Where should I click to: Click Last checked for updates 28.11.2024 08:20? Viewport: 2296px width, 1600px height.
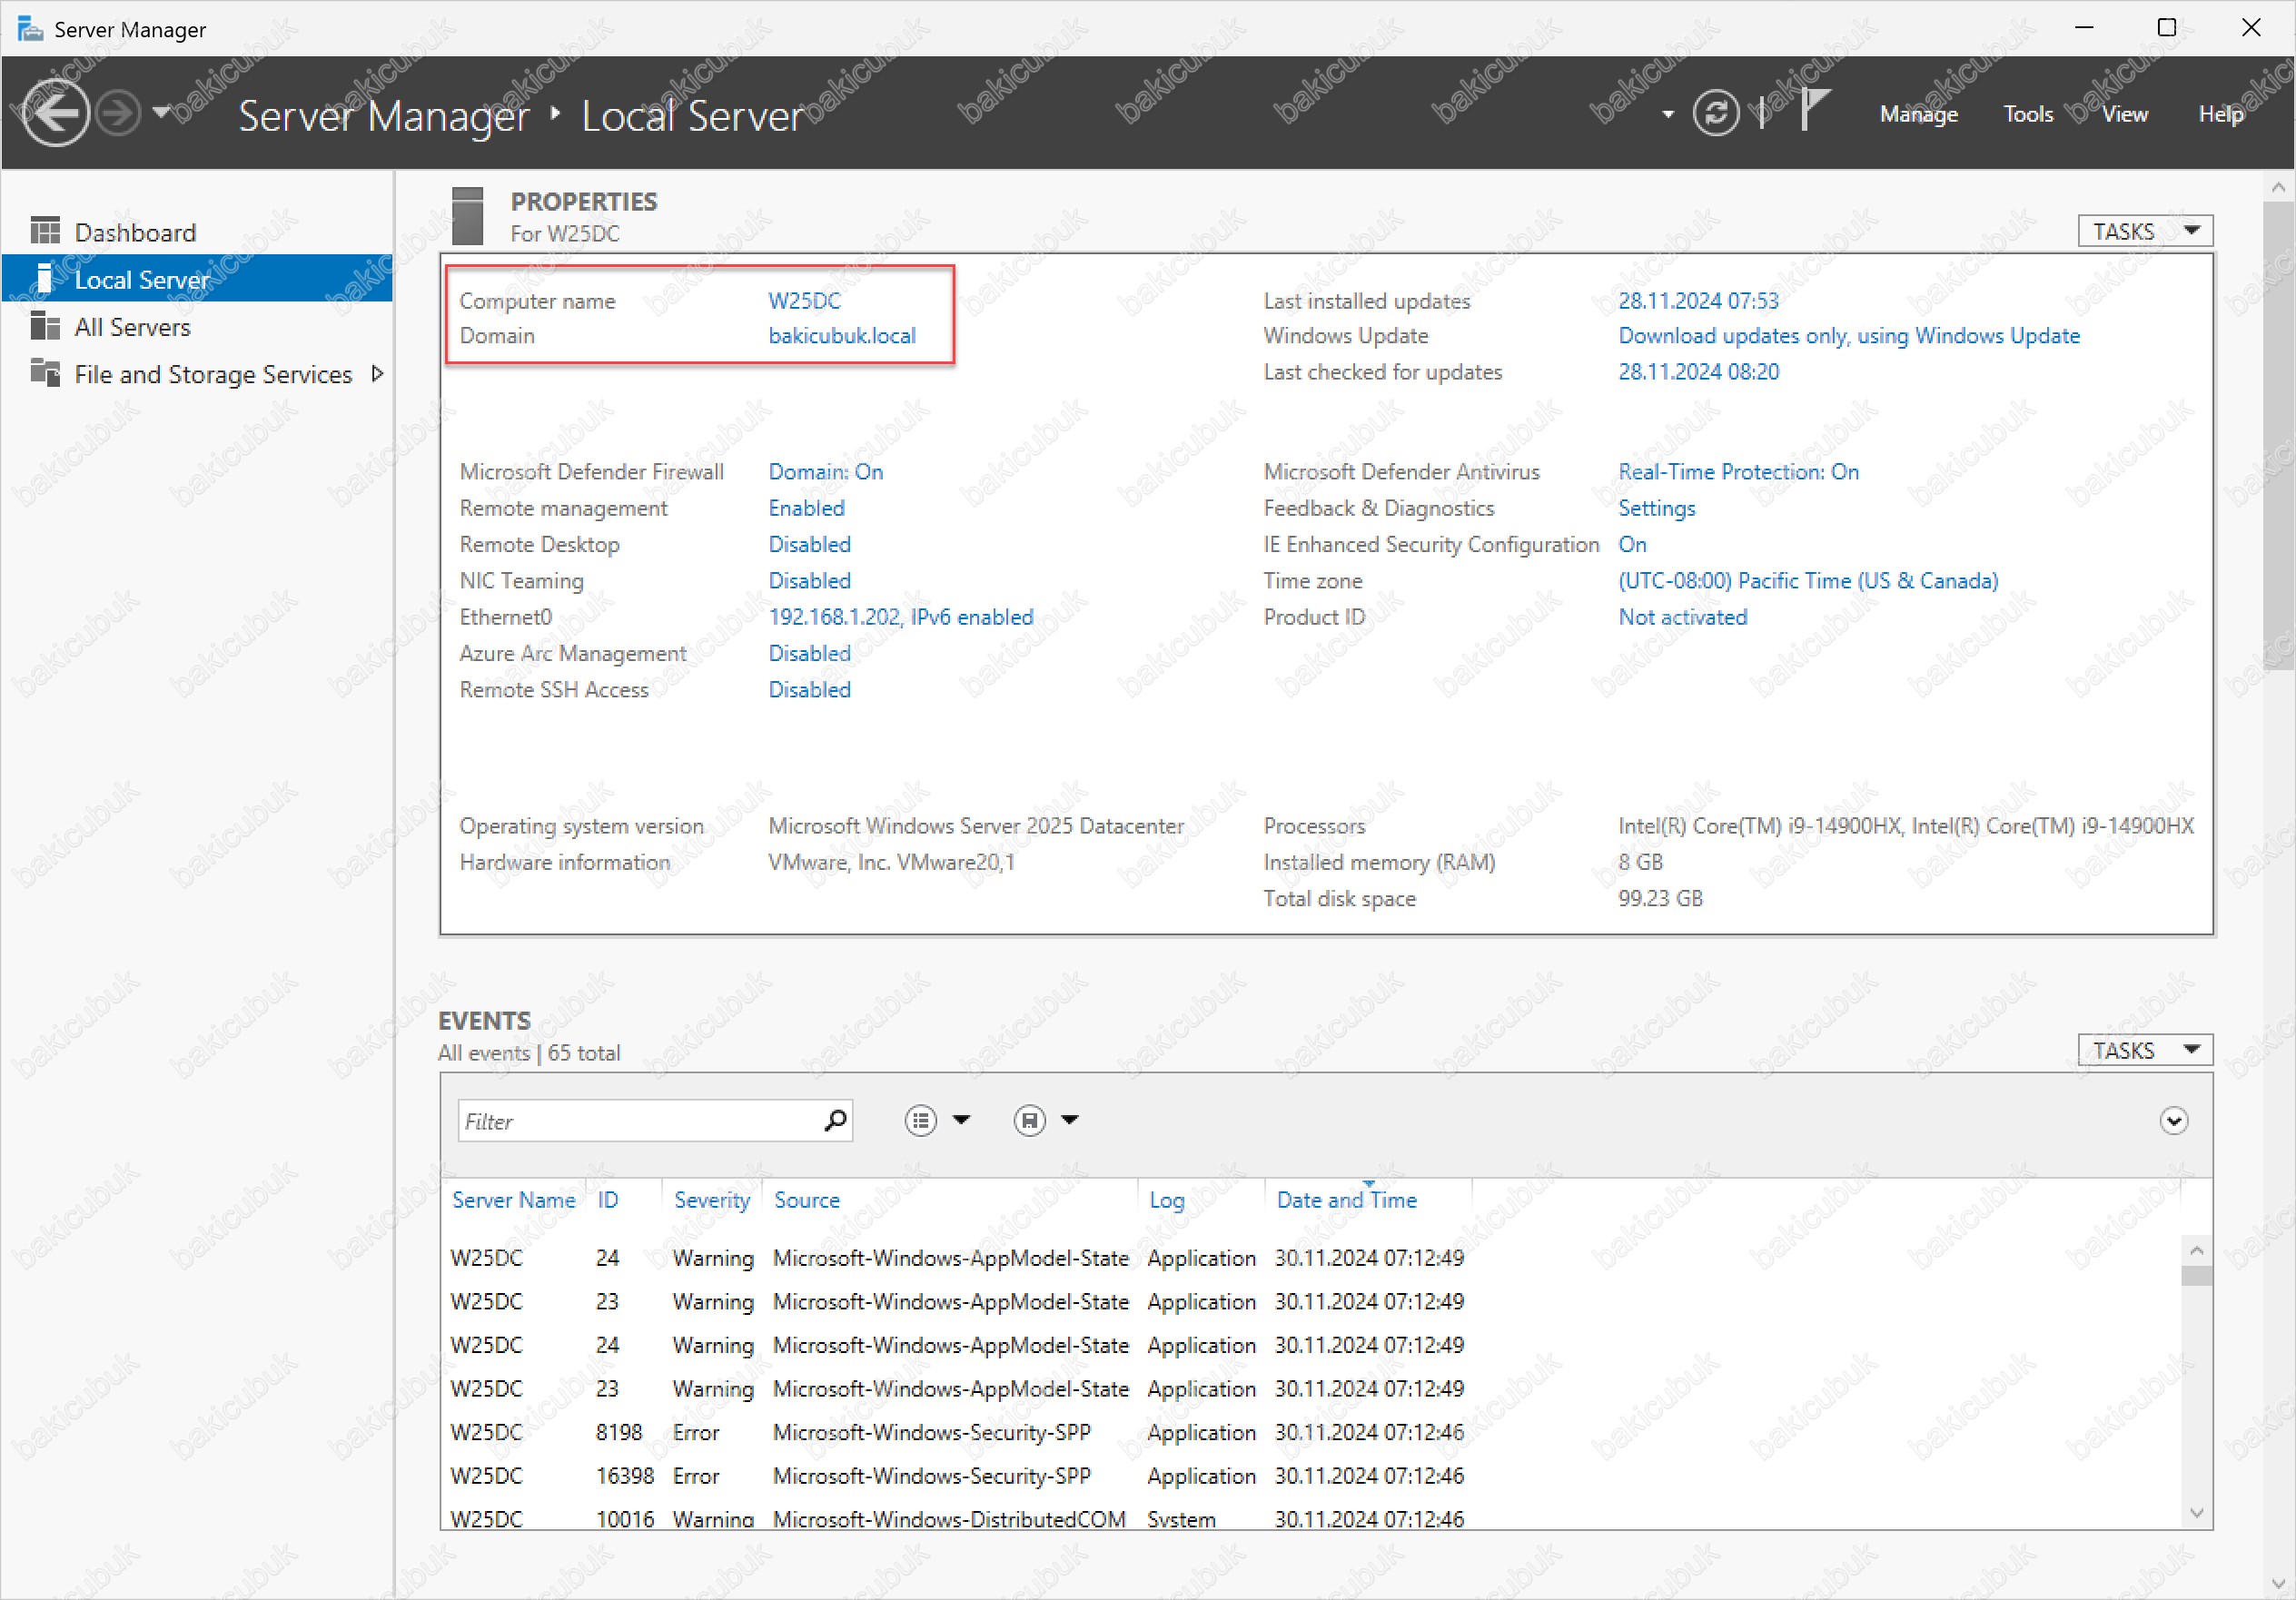1698,372
